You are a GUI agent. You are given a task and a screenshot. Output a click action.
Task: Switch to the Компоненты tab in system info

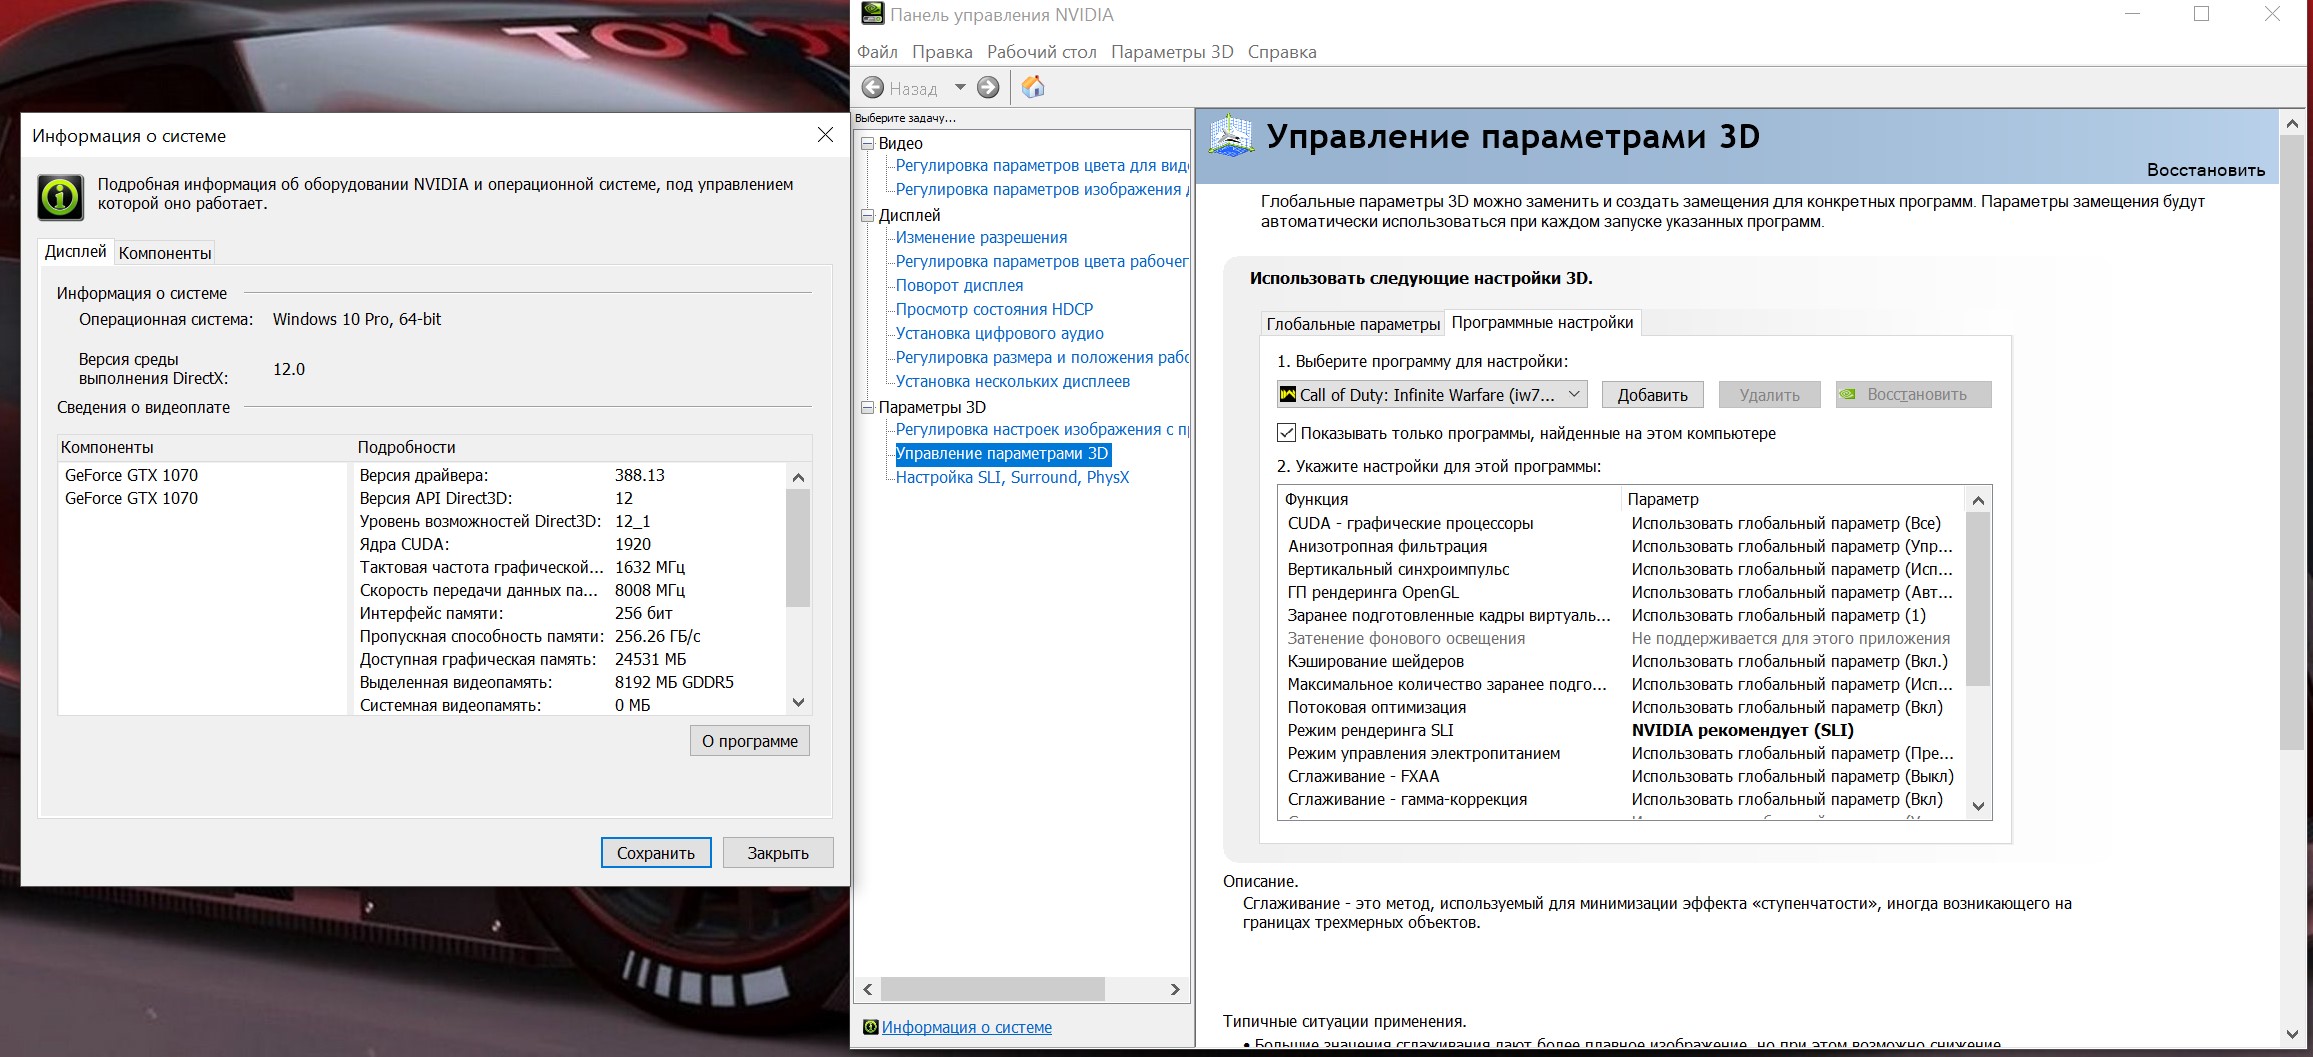coord(165,253)
